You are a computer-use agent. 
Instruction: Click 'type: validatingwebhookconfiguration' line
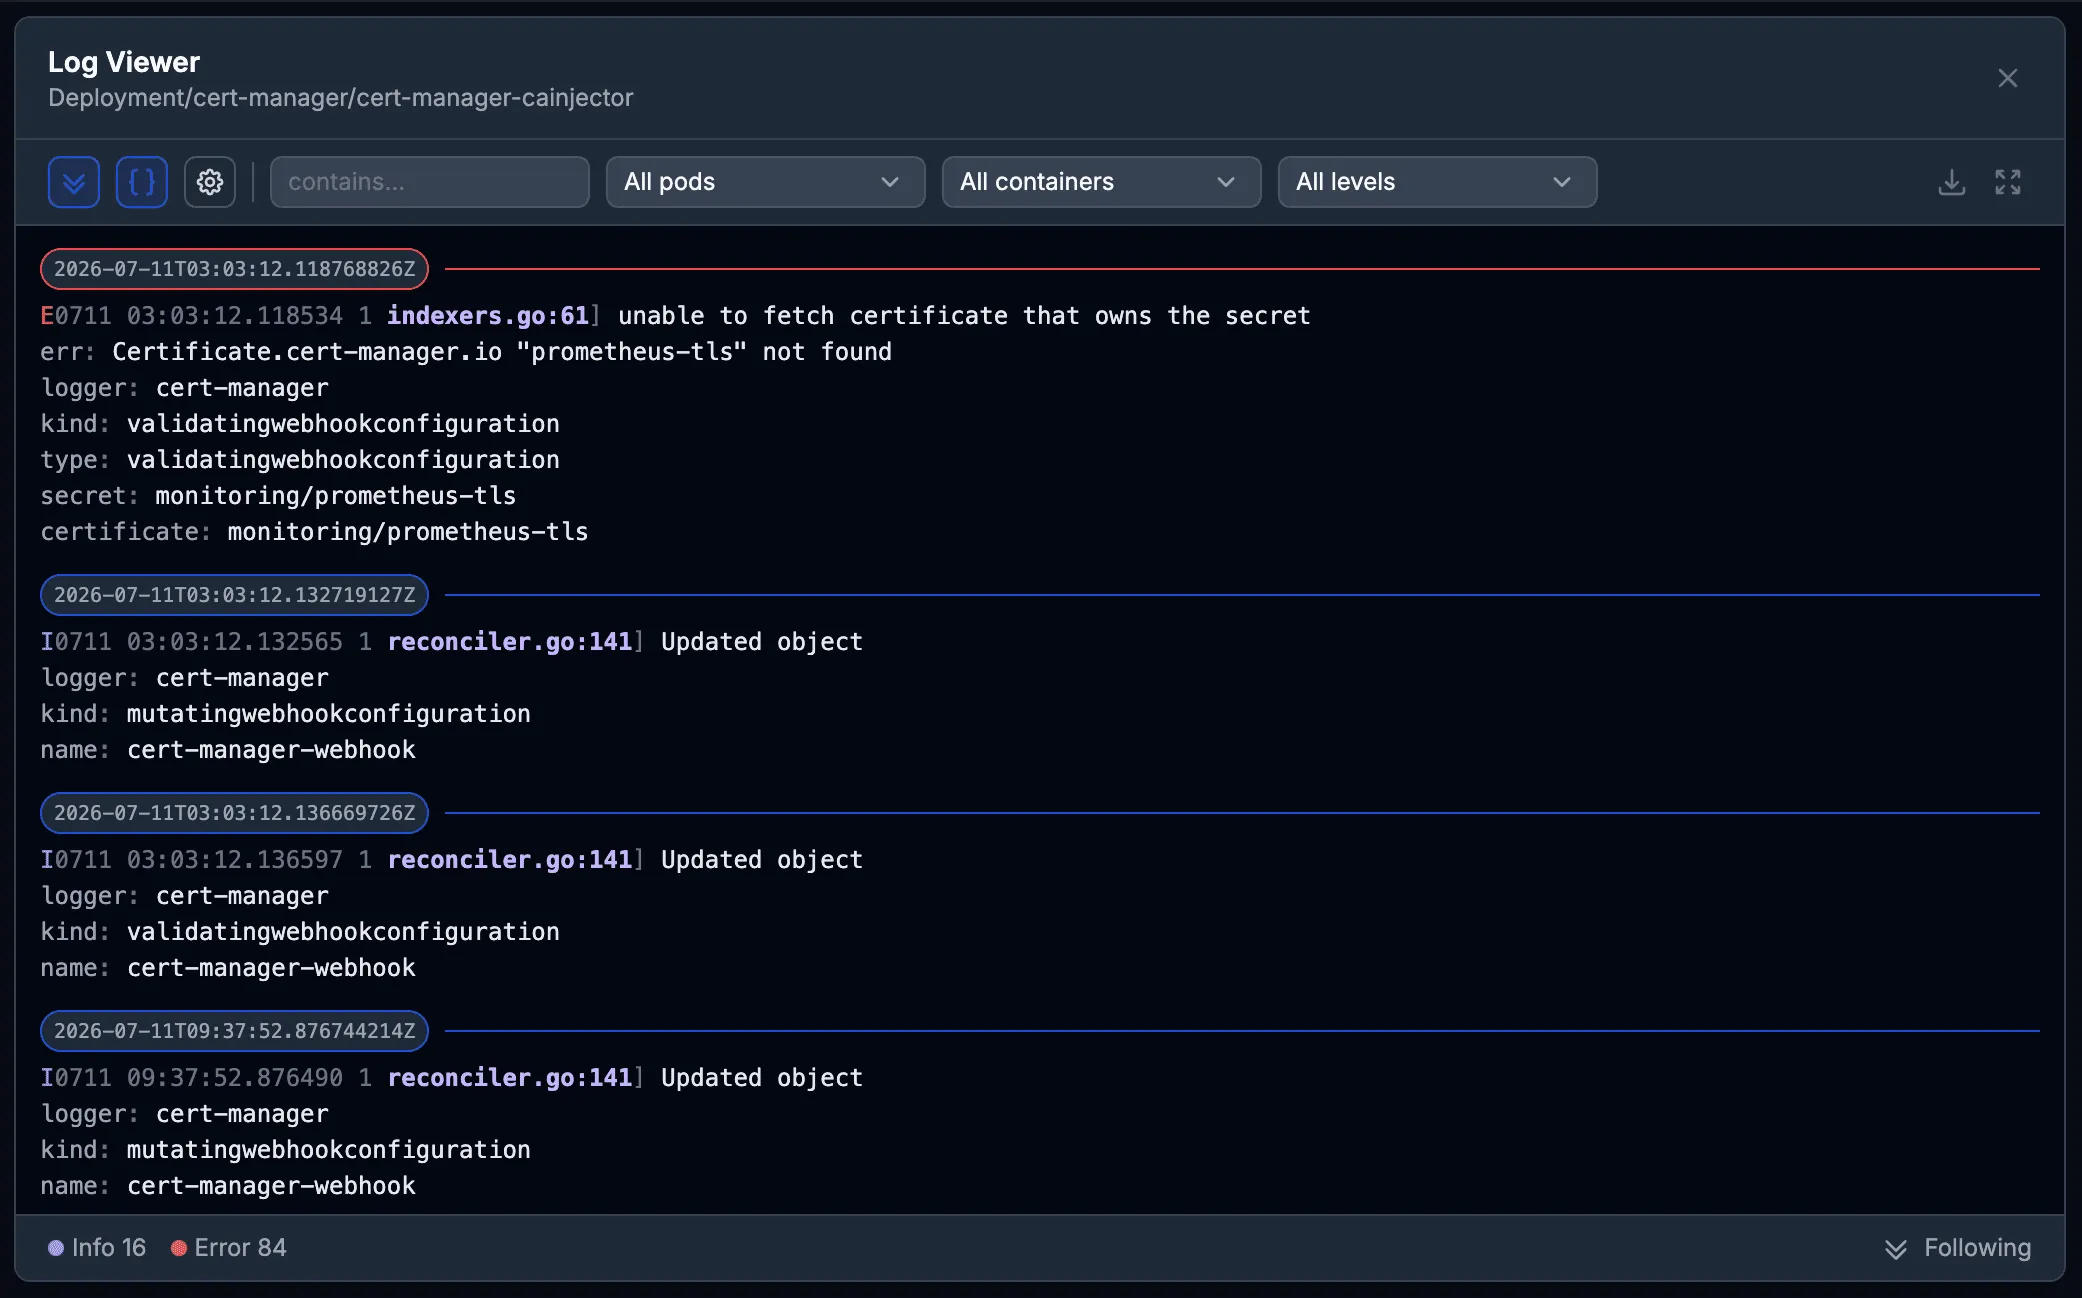[x=300, y=460]
